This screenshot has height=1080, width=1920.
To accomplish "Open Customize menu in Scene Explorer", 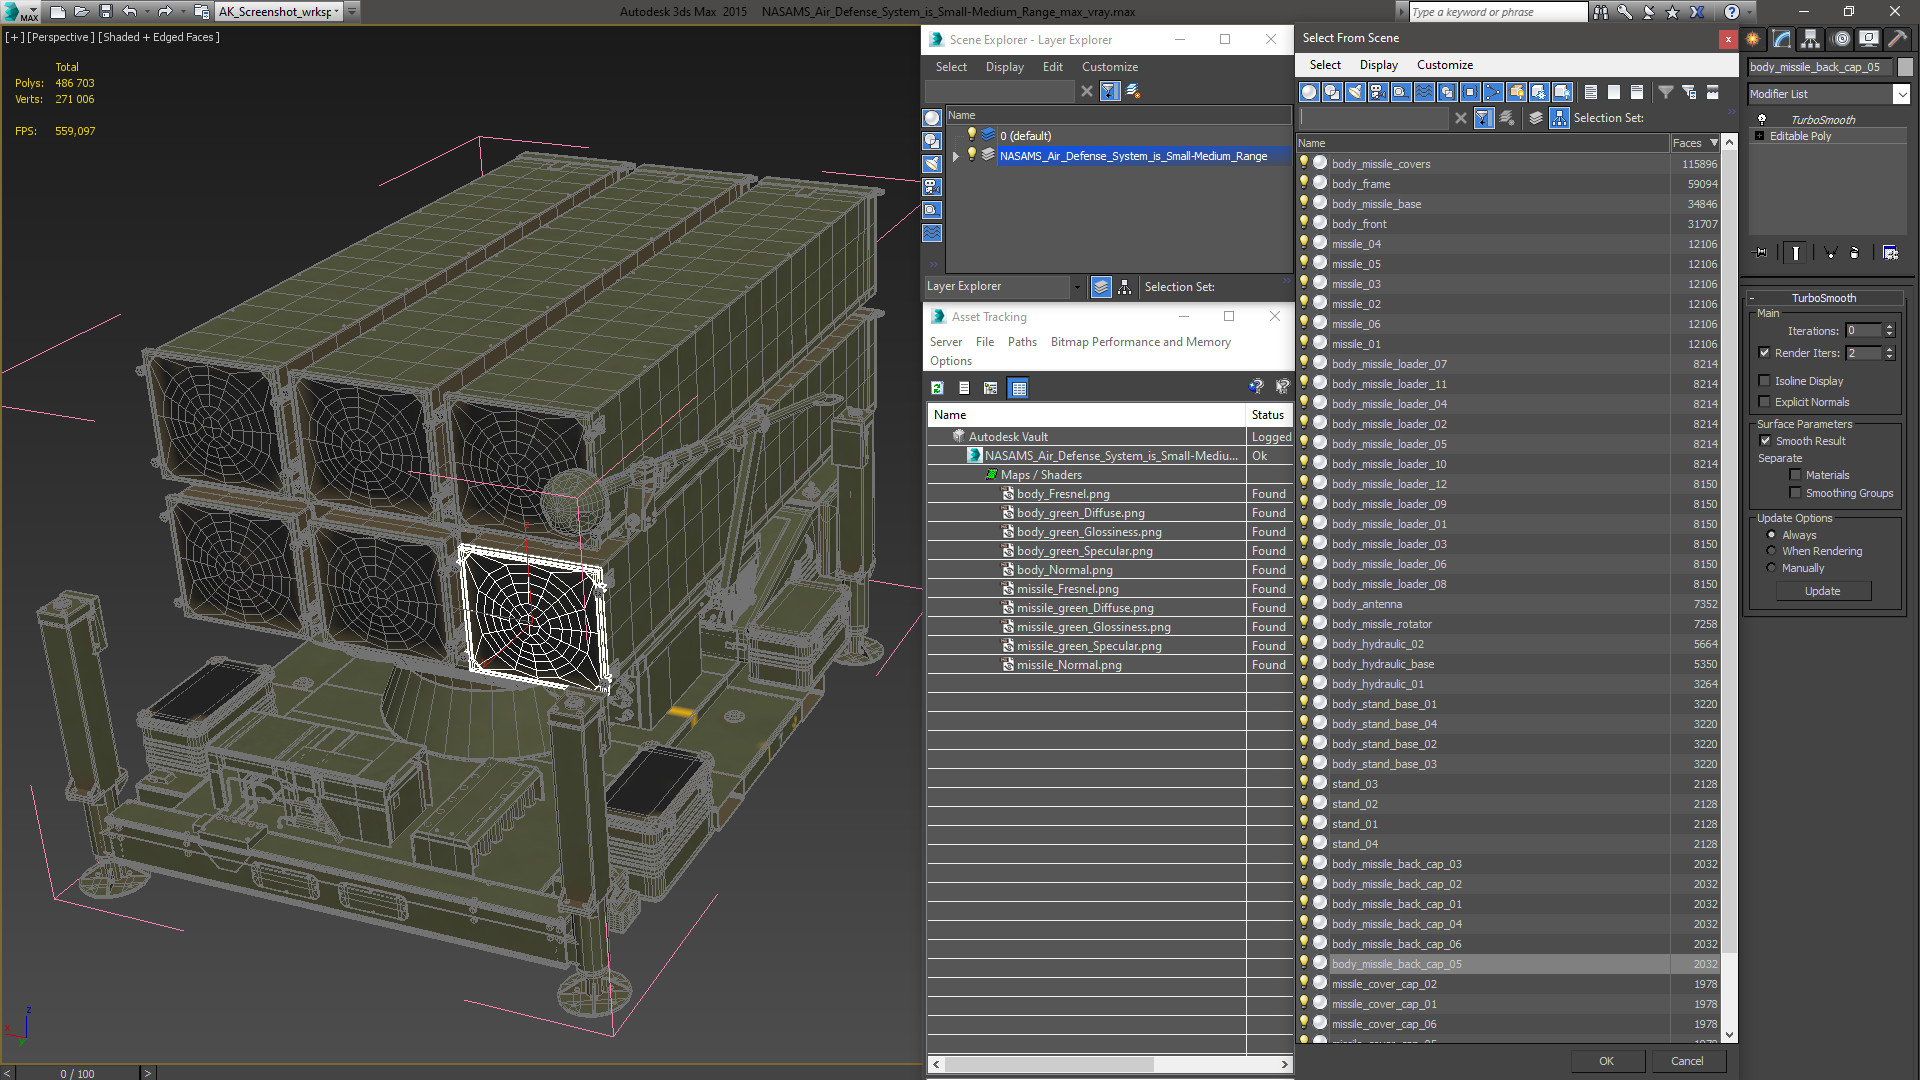I will 1109,67.
